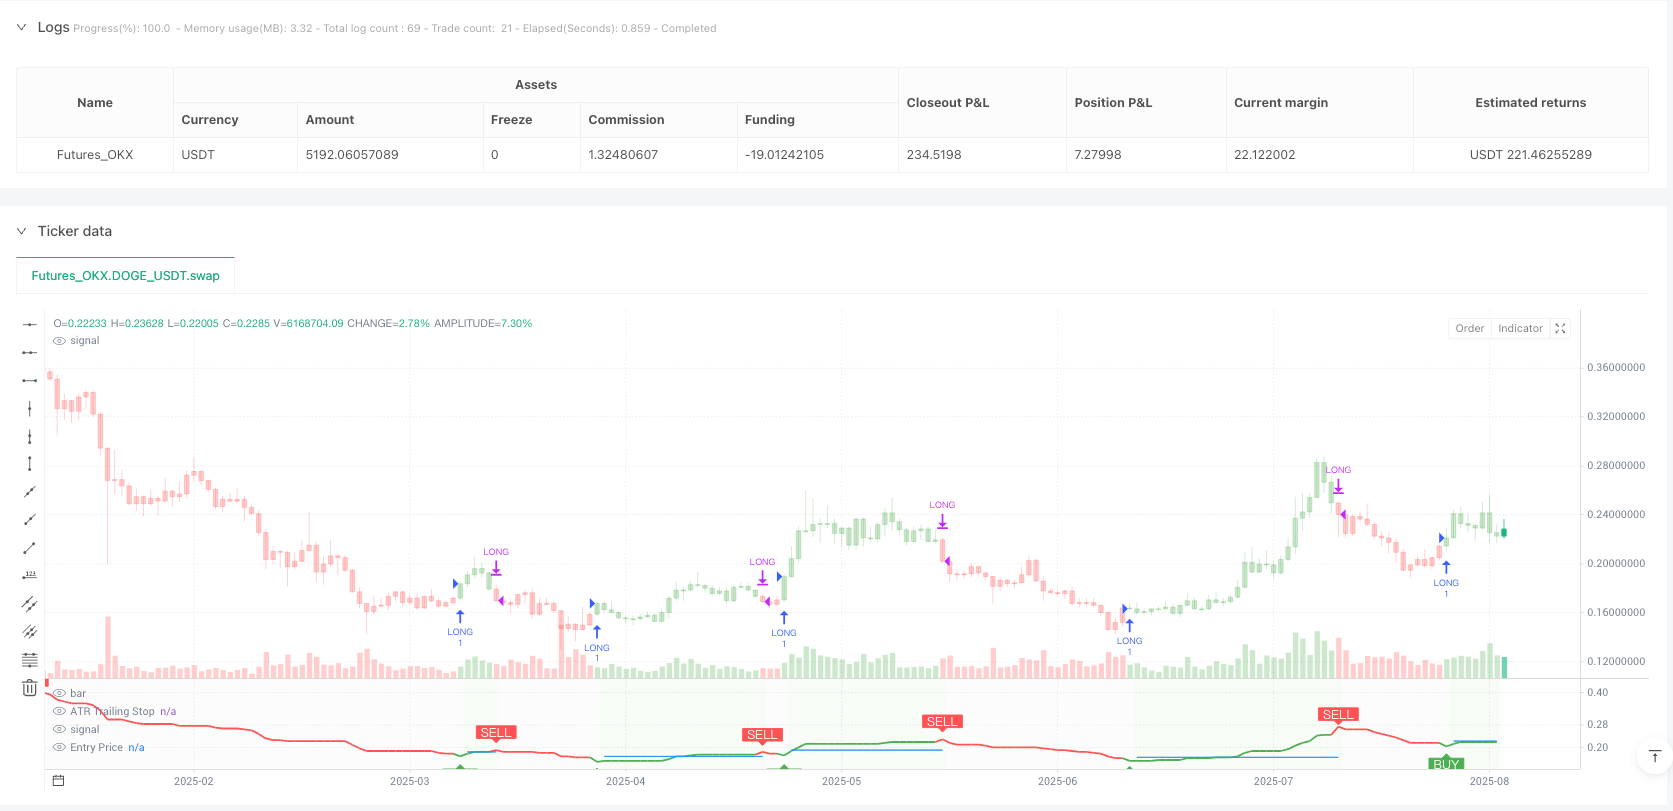The width and height of the screenshot is (1673, 811).
Task: Open the calendar date picker icon
Action: (59, 781)
